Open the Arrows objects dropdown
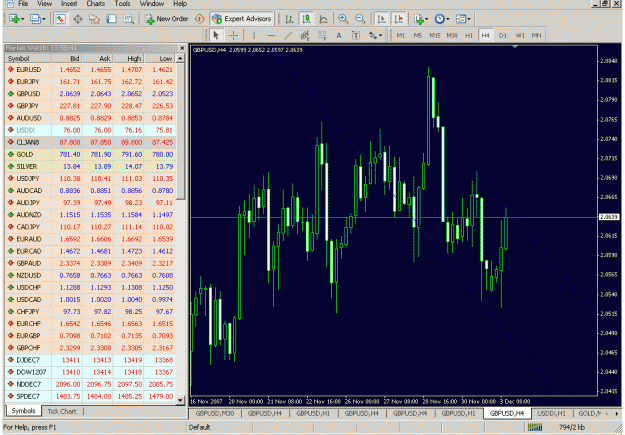Screen dimensions: 625x435 pos(375,35)
